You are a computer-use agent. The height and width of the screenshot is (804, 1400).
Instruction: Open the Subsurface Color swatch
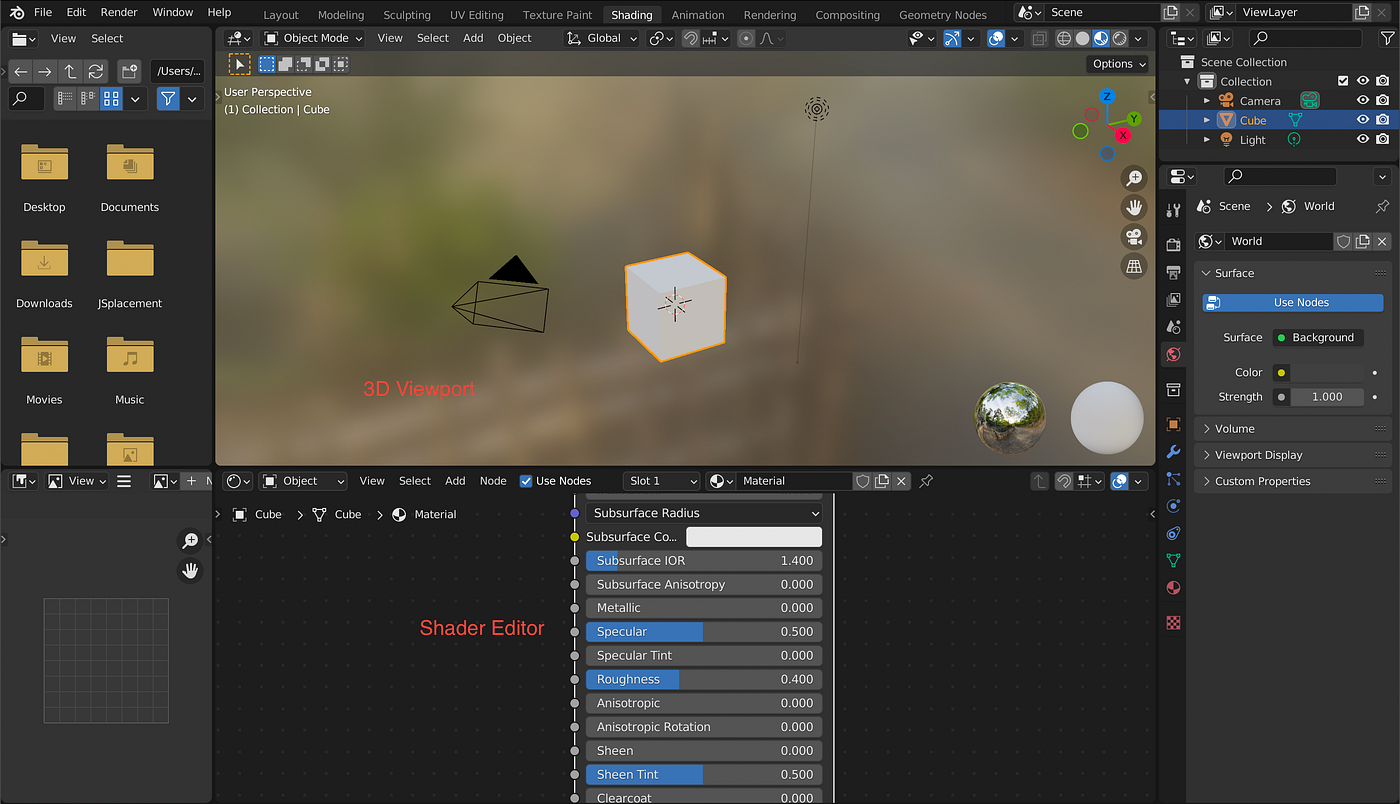pos(753,536)
